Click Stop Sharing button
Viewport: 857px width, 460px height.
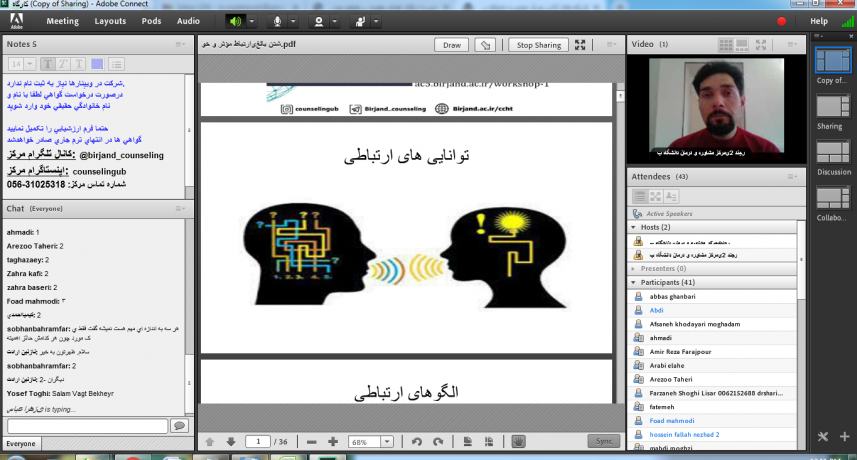(538, 45)
